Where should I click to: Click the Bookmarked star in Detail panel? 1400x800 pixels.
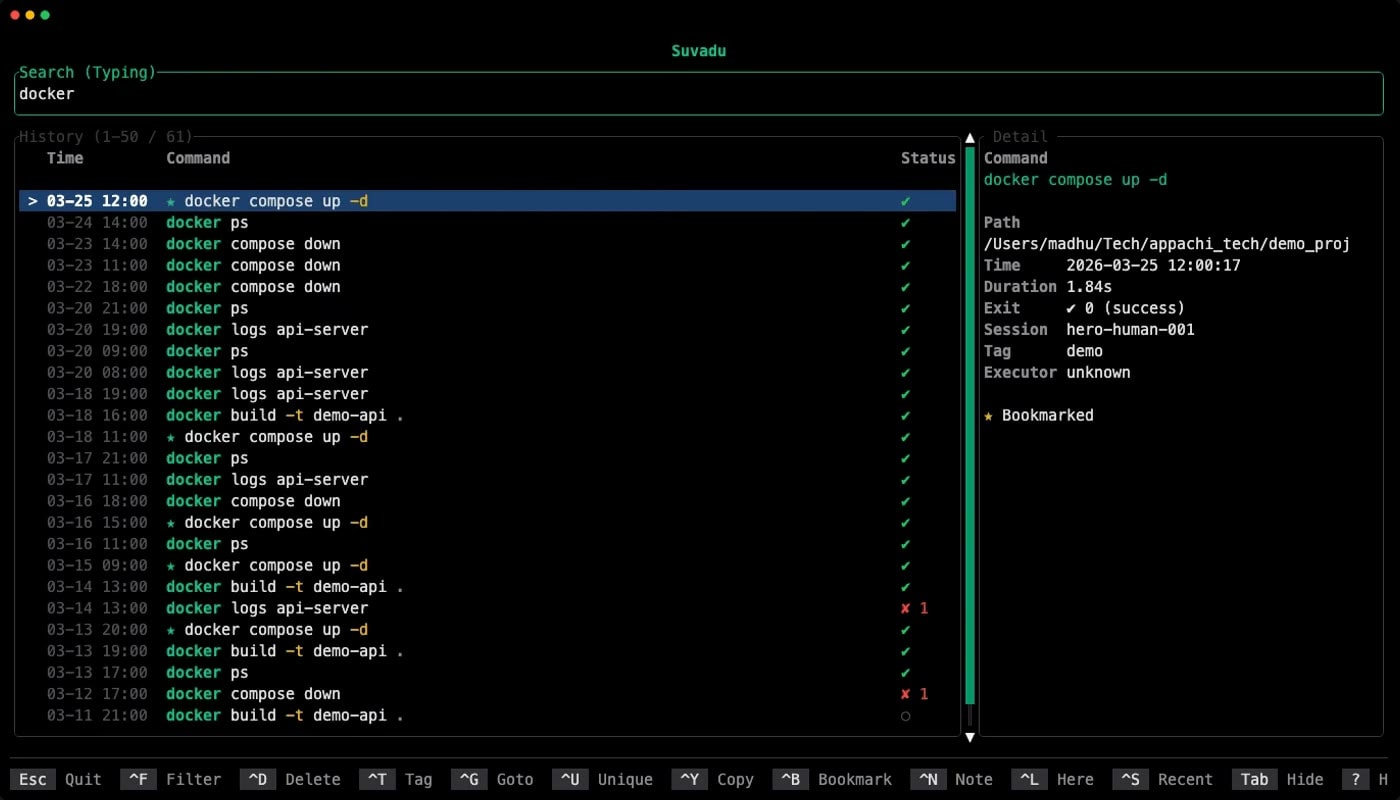(989, 415)
